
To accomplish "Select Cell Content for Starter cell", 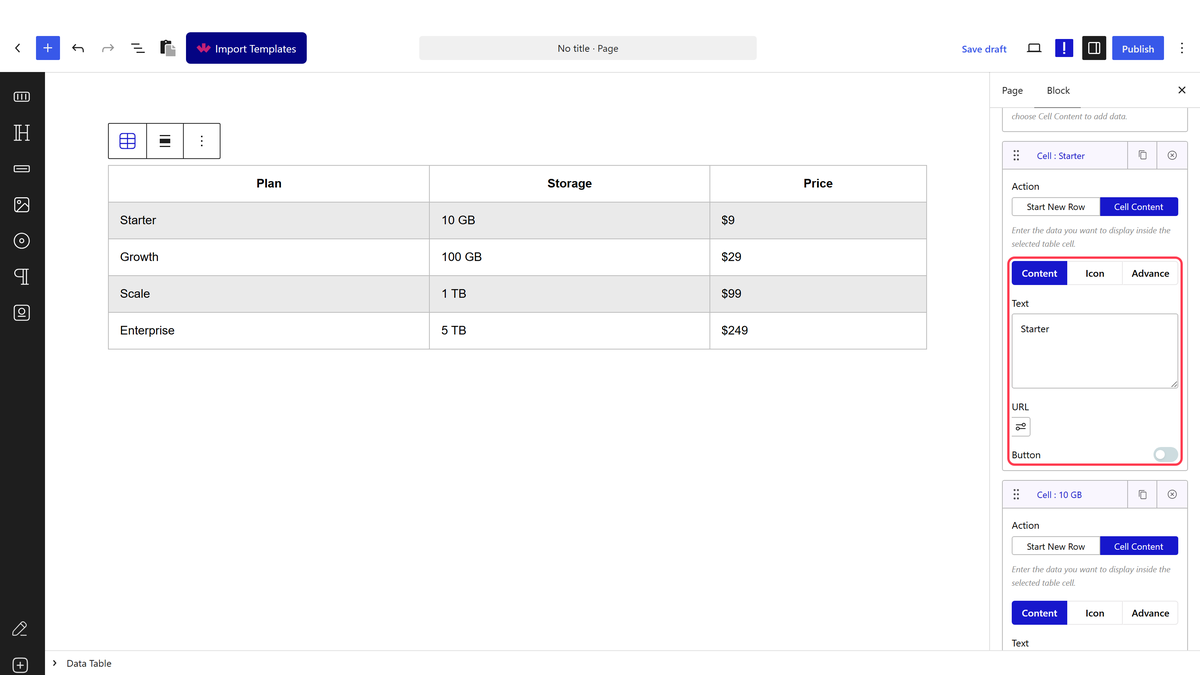I will 1139,207.
